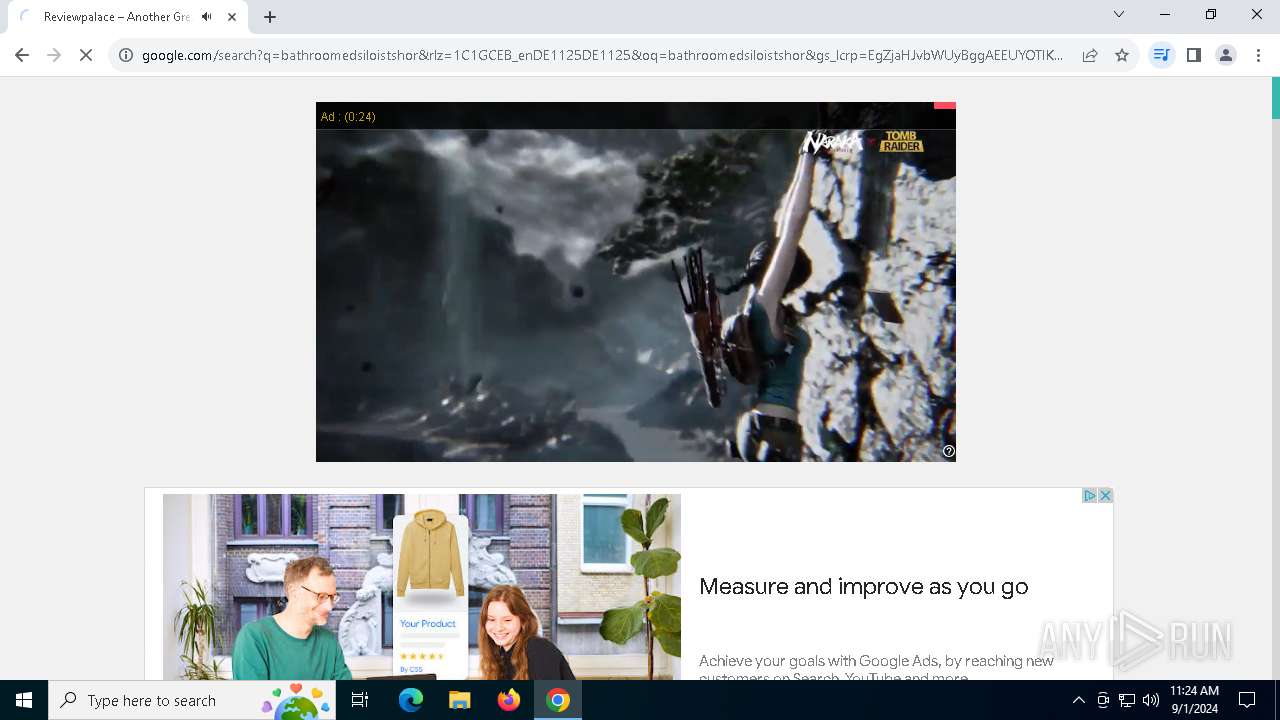Viewport: 1280px width, 720px height.
Task: Open Chrome three-dot menu
Action: (x=1258, y=55)
